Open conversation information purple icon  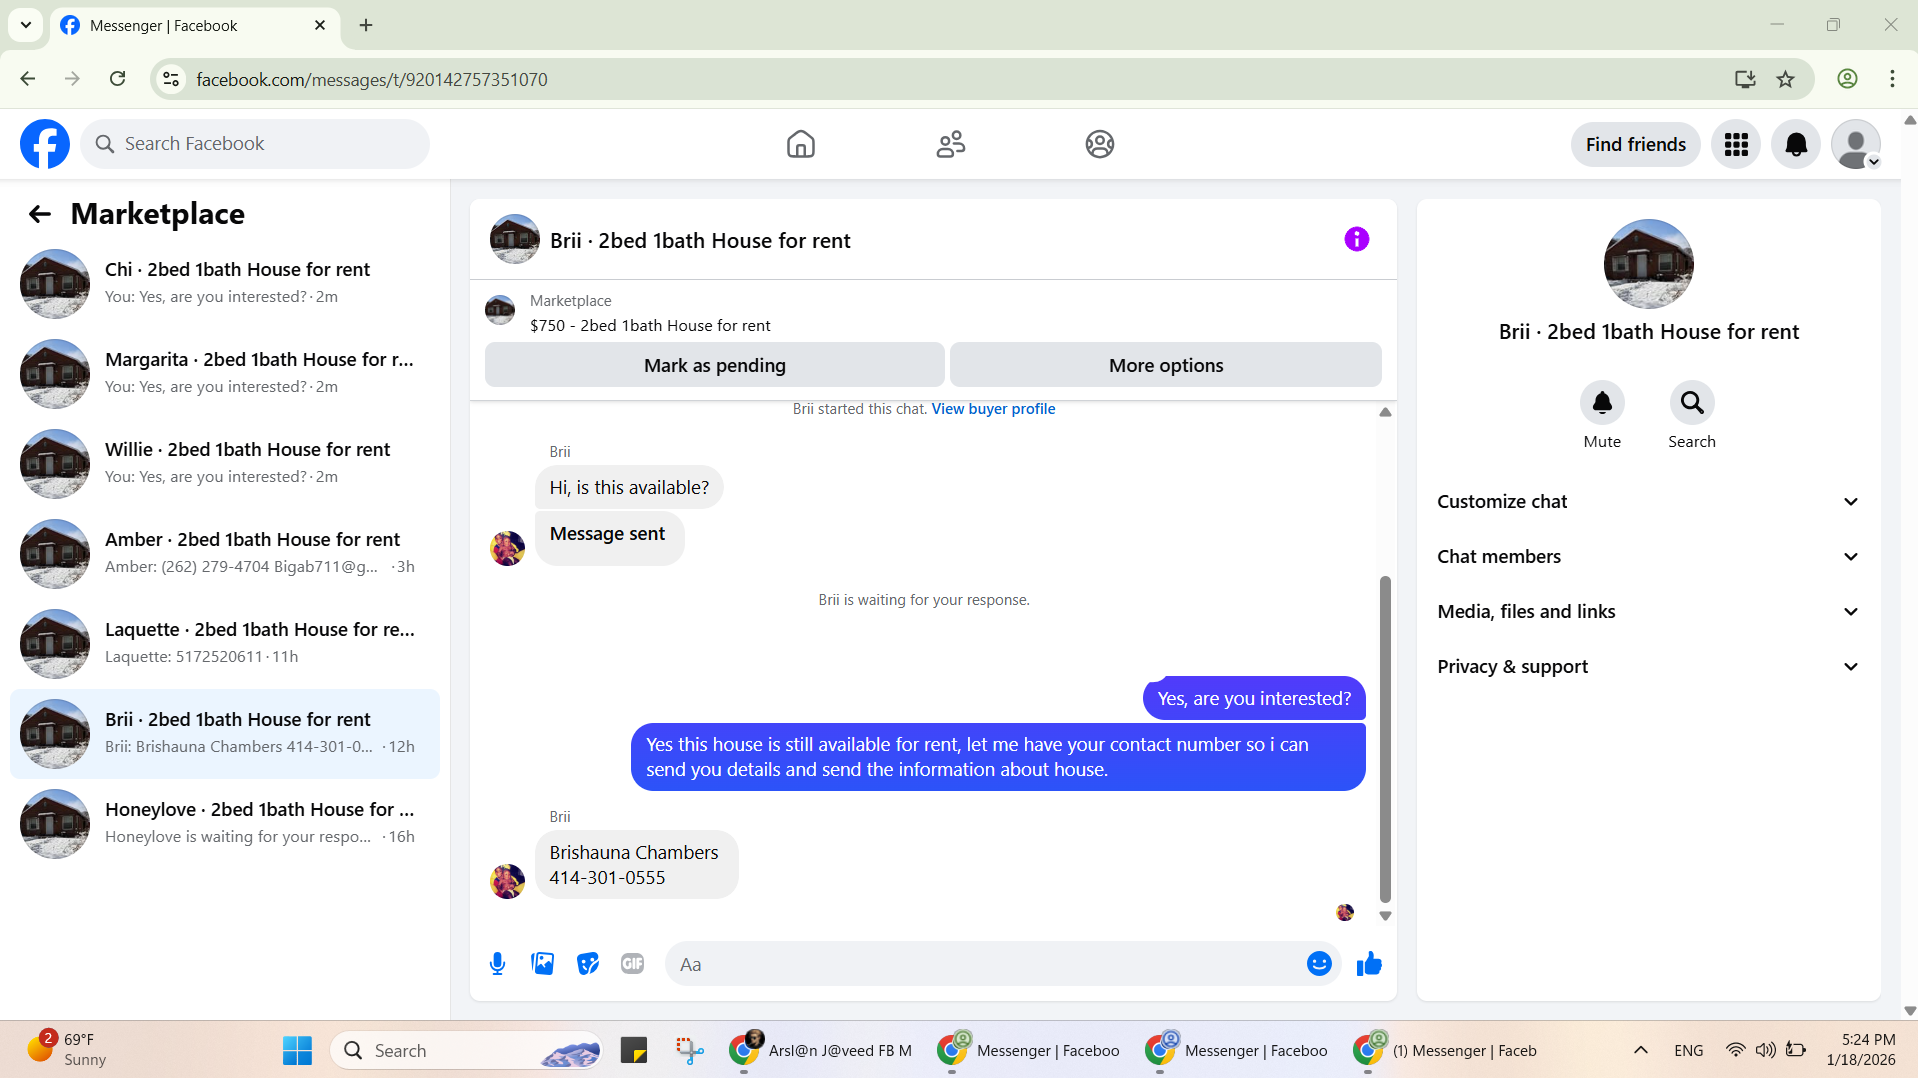pos(1356,239)
